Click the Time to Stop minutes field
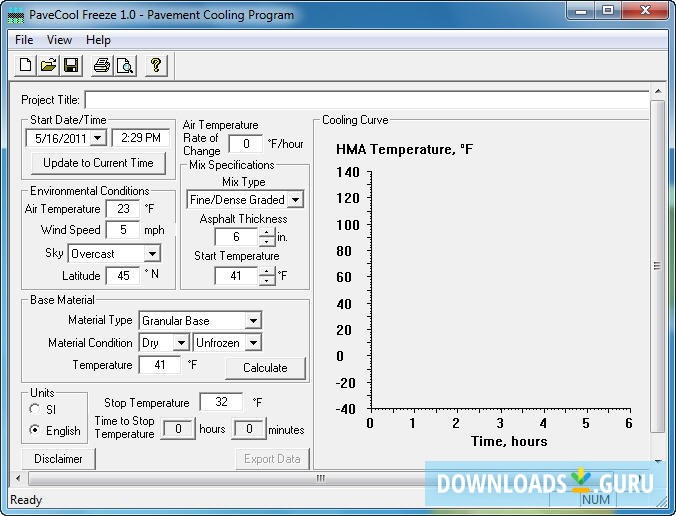The height and width of the screenshot is (516, 676). [x=249, y=429]
